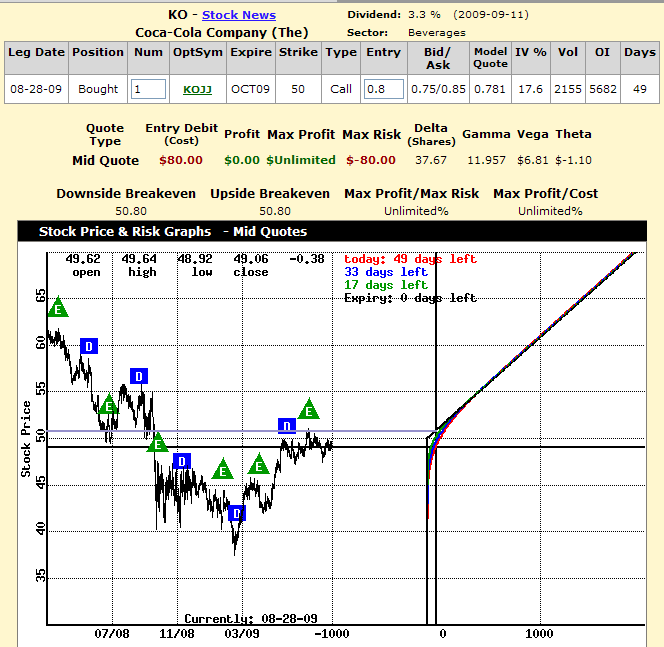
Task: Click the earnings marker just below the 50 line
Action: pos(158,442)
